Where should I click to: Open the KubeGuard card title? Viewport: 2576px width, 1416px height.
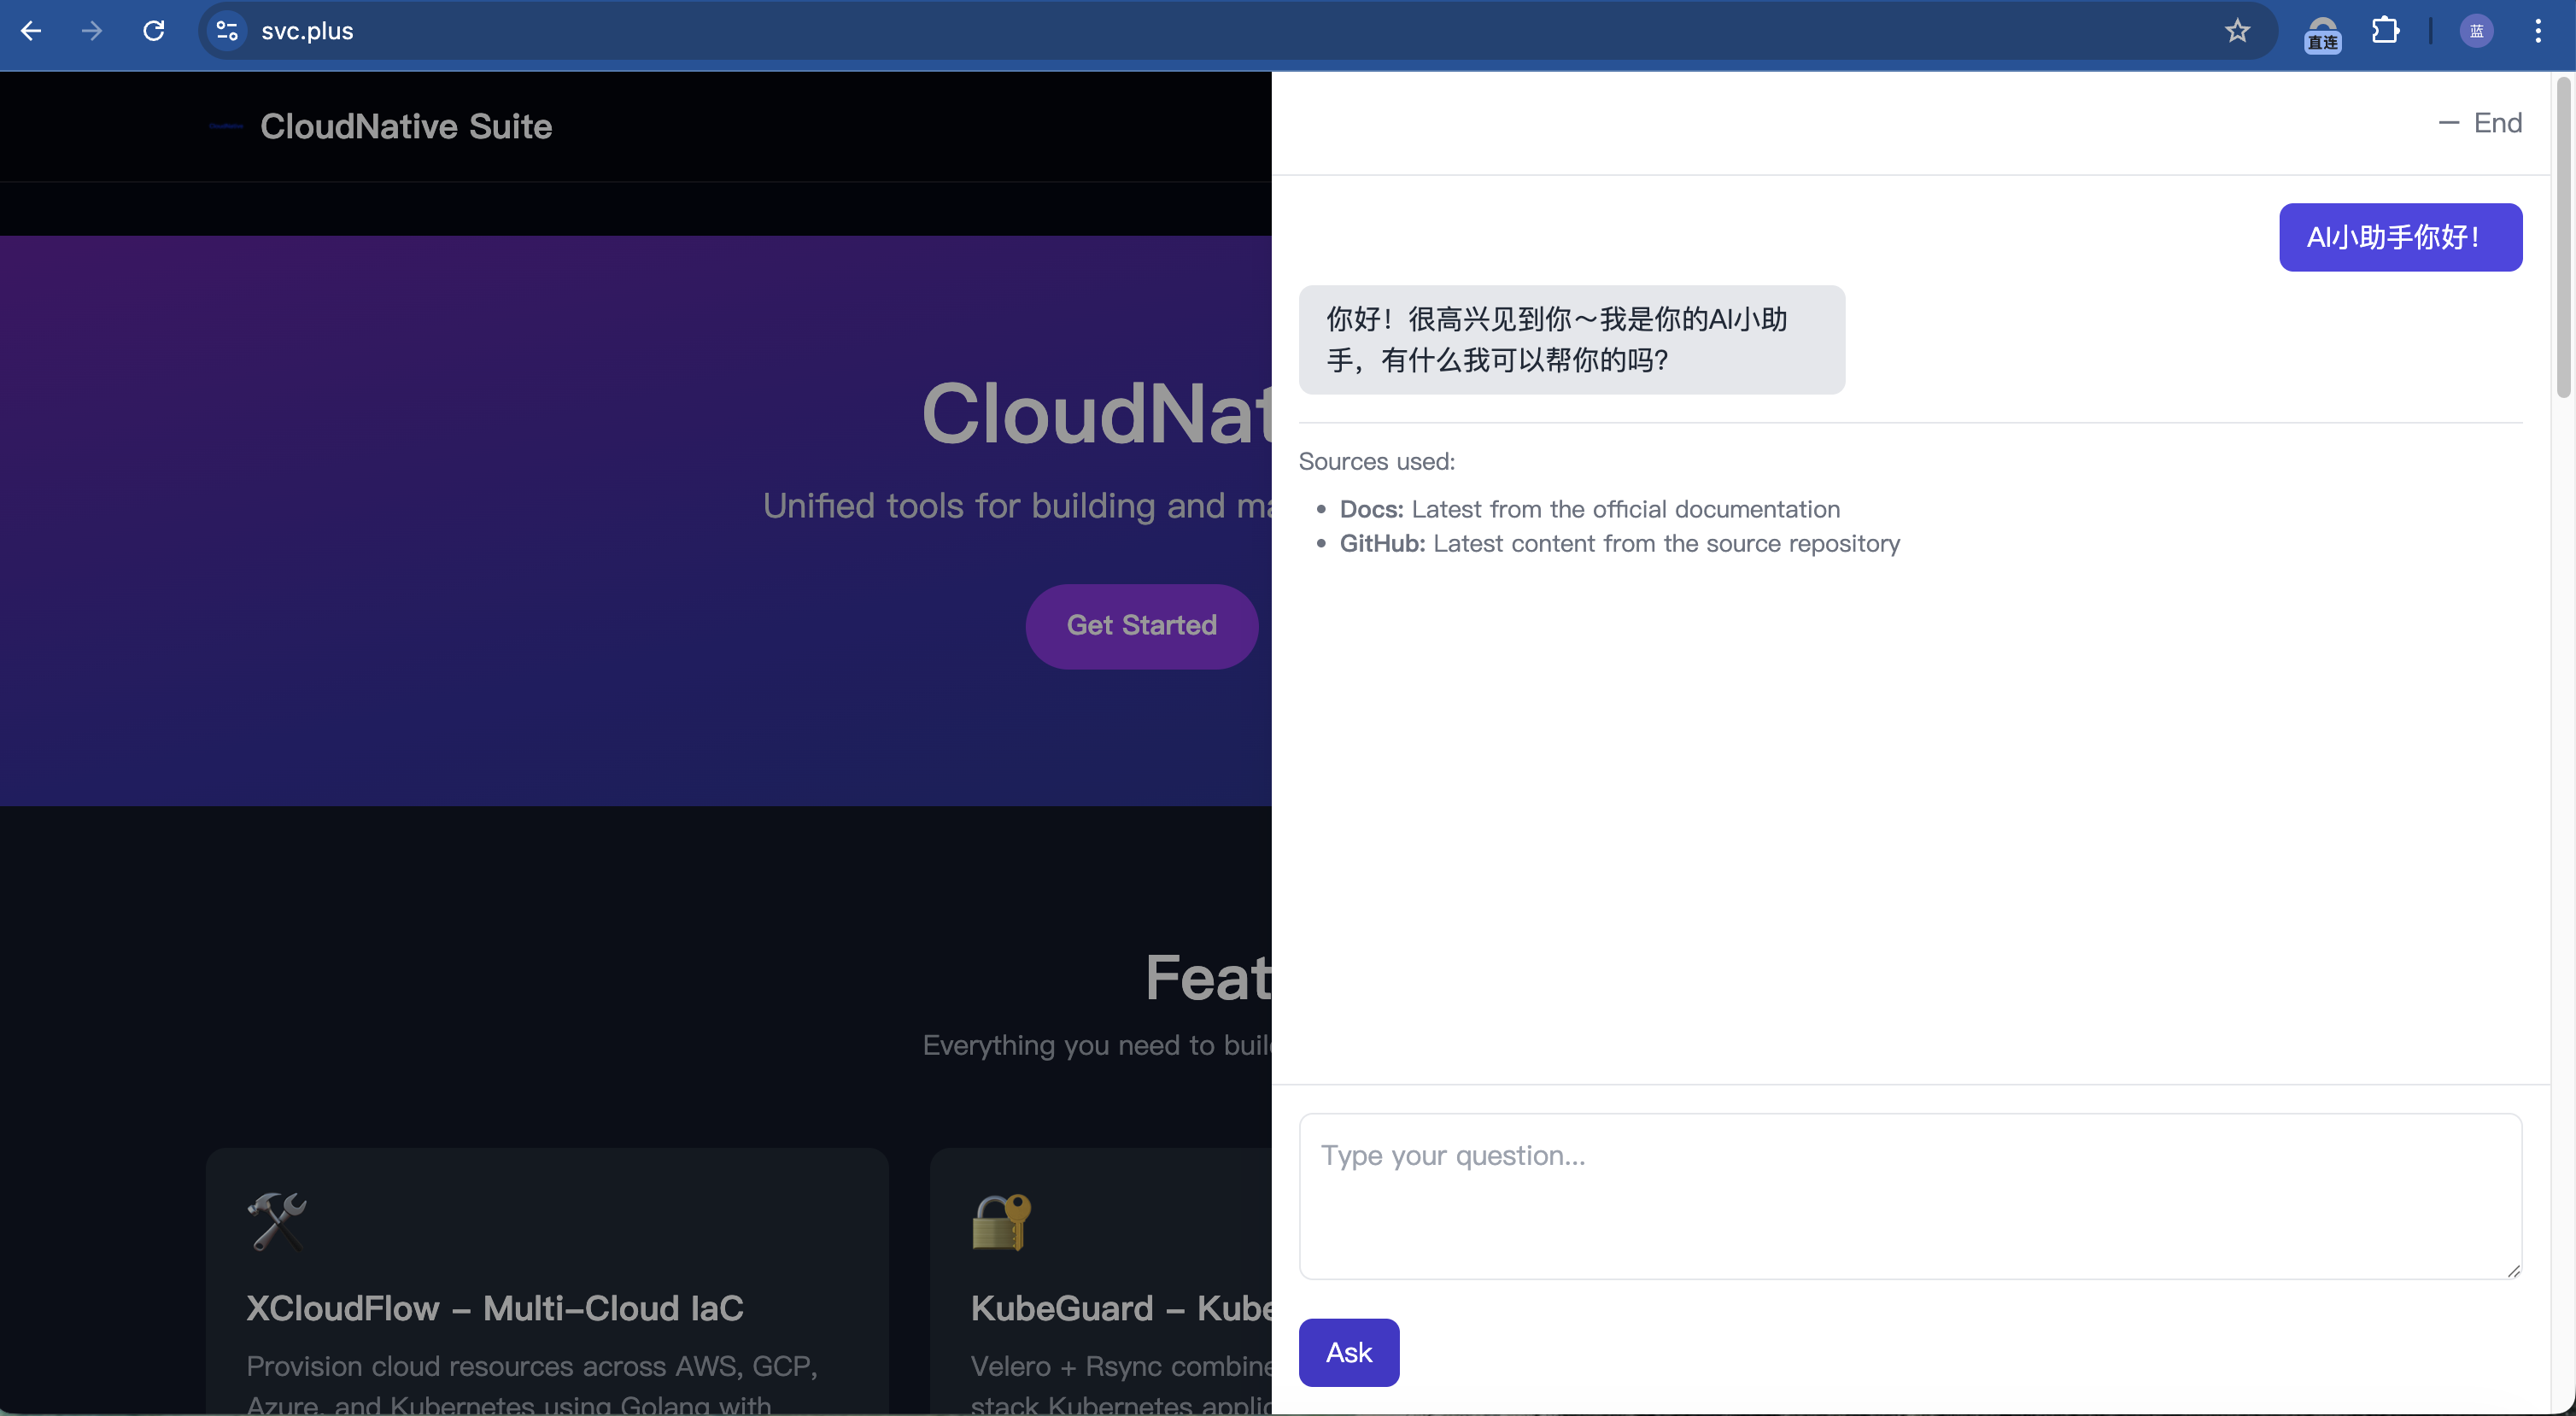pos(1121,1308)
